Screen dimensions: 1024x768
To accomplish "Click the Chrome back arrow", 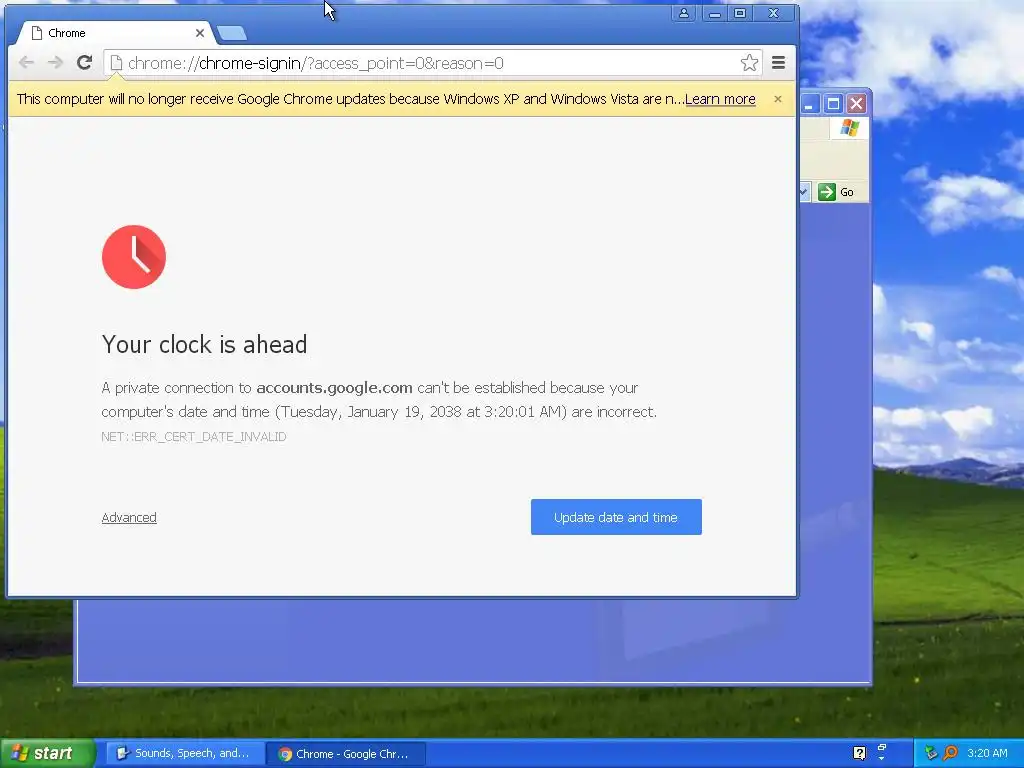I will [x=26, y=63].
